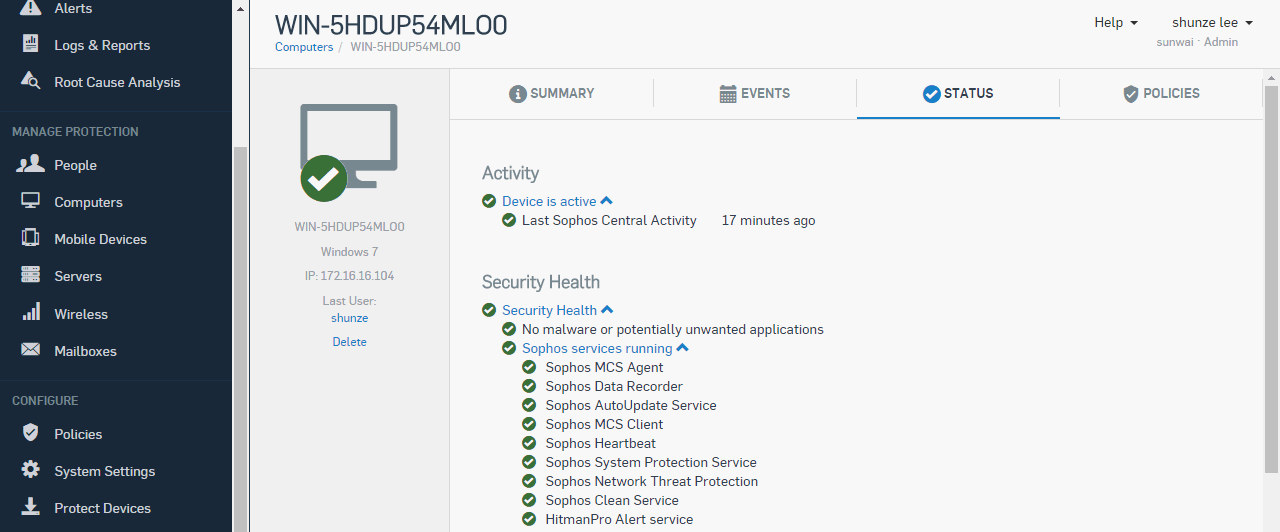
Task: Select the Mailboxes envelope icon
Action: coord(31,351)
